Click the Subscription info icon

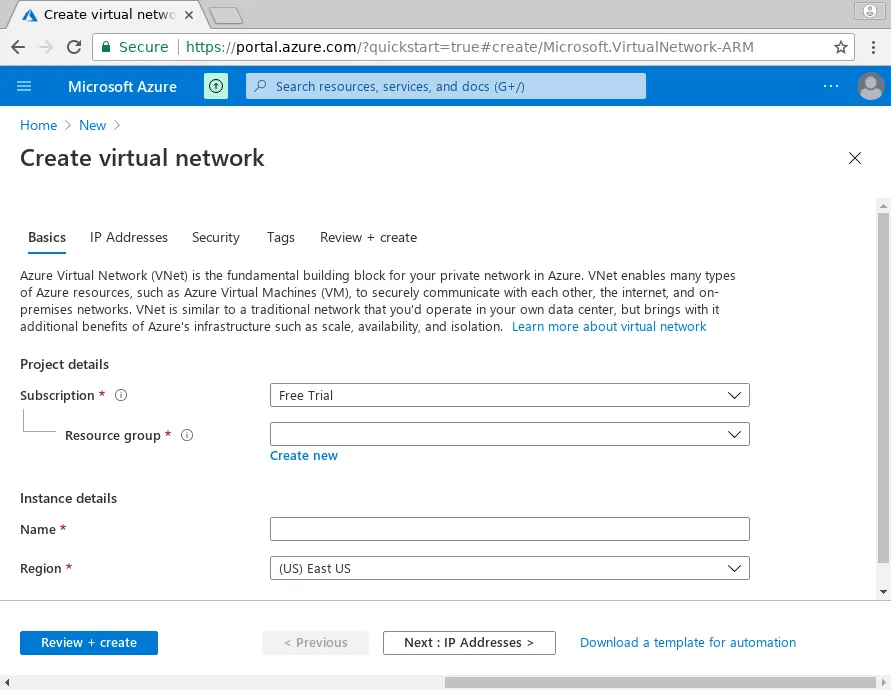click(121, 395)
